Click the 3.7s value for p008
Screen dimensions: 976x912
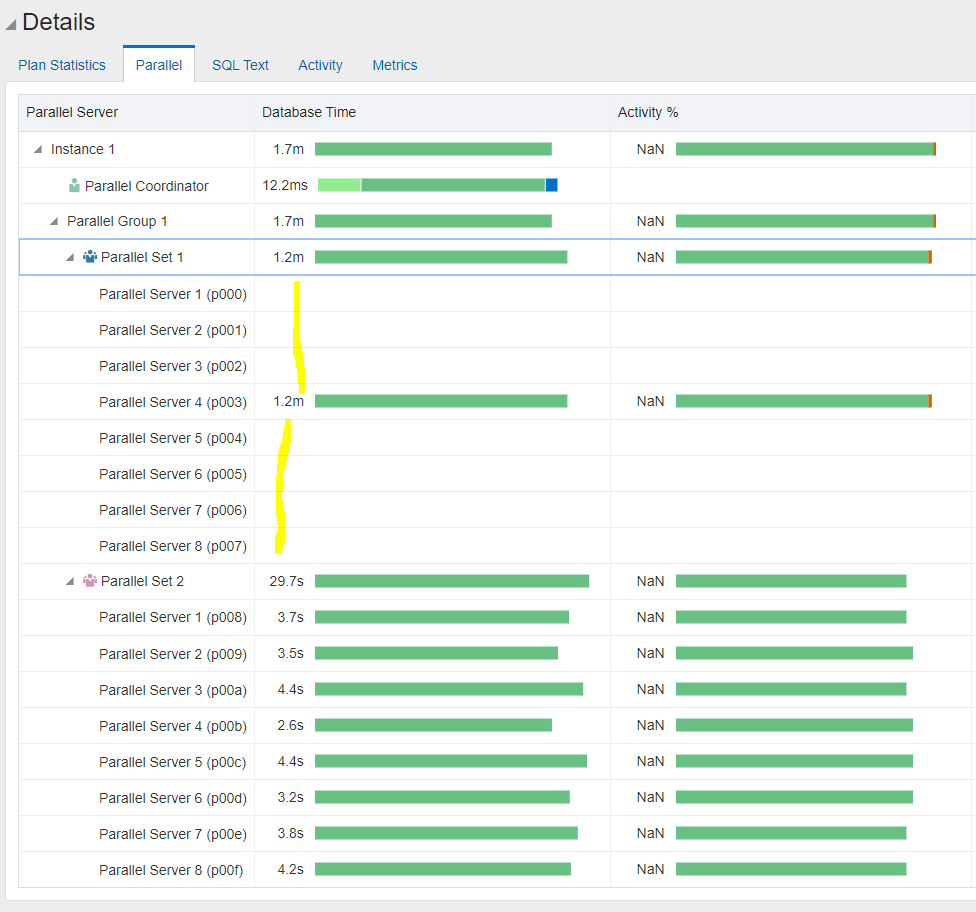point(291,617)
